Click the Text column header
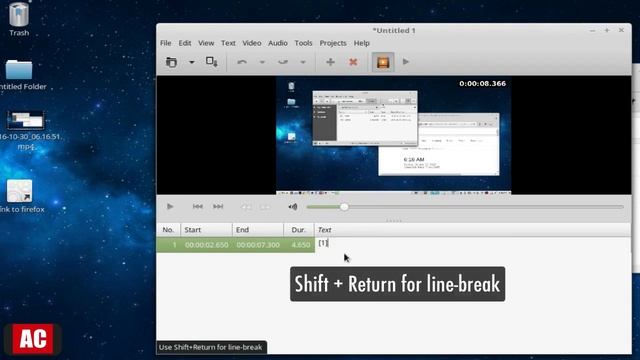This screenshot has width=640, height=360. tap(473, 230)
